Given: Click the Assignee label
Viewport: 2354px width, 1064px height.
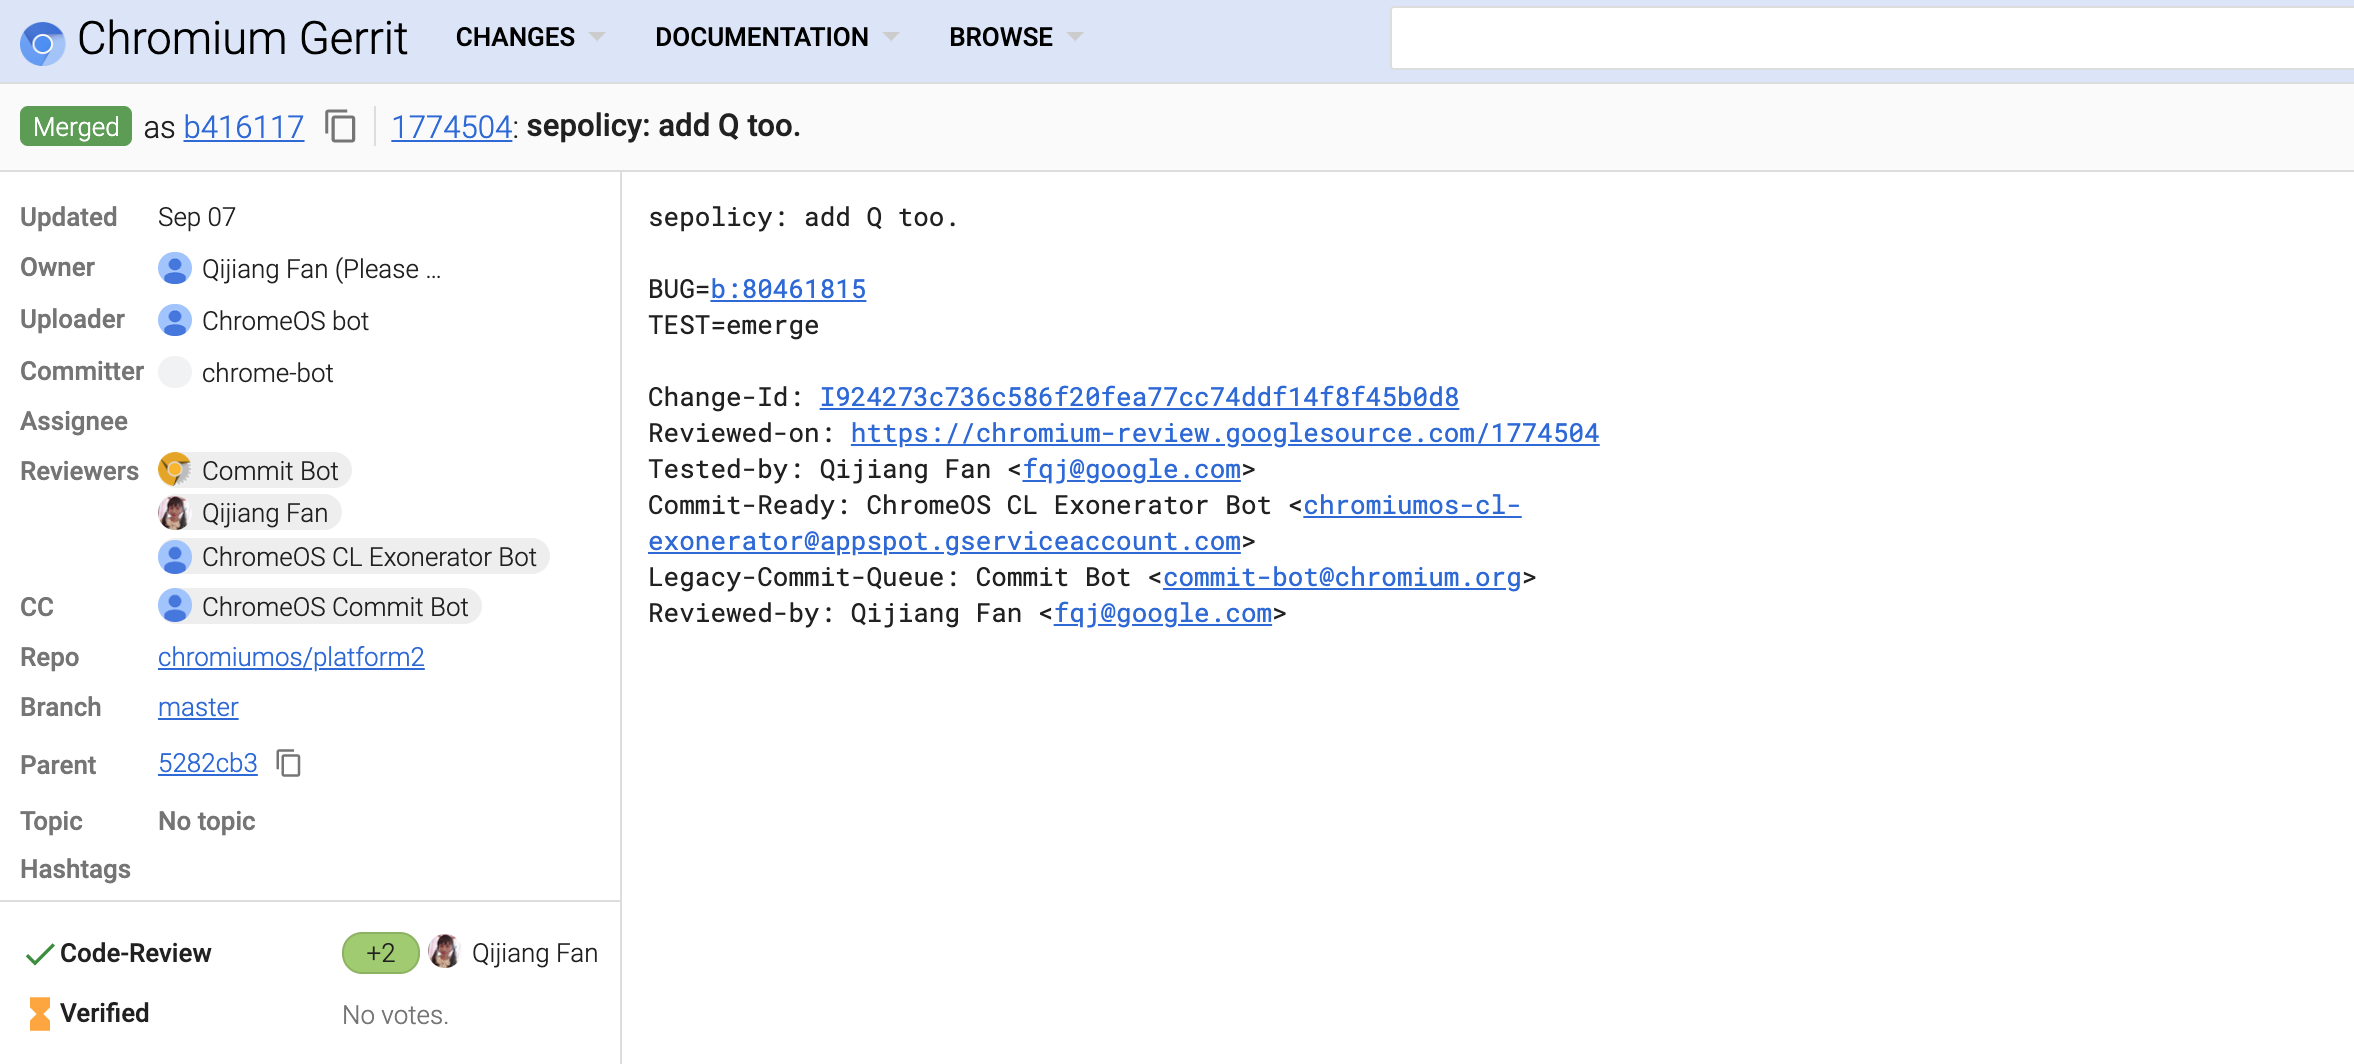Looking at the screenshot, I should point(74,421).
